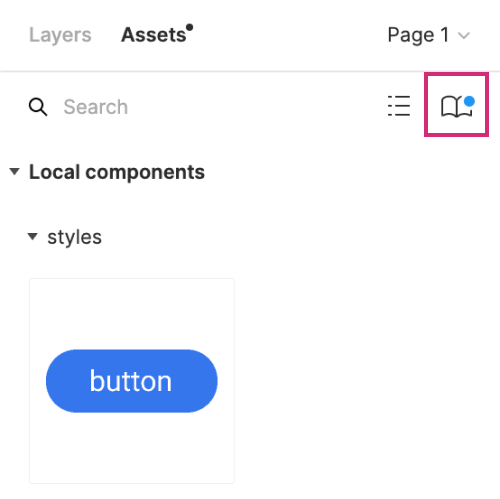The image size is (500, 499).
Task: Toggle list view with the list icon
Action: pos(399,106)
